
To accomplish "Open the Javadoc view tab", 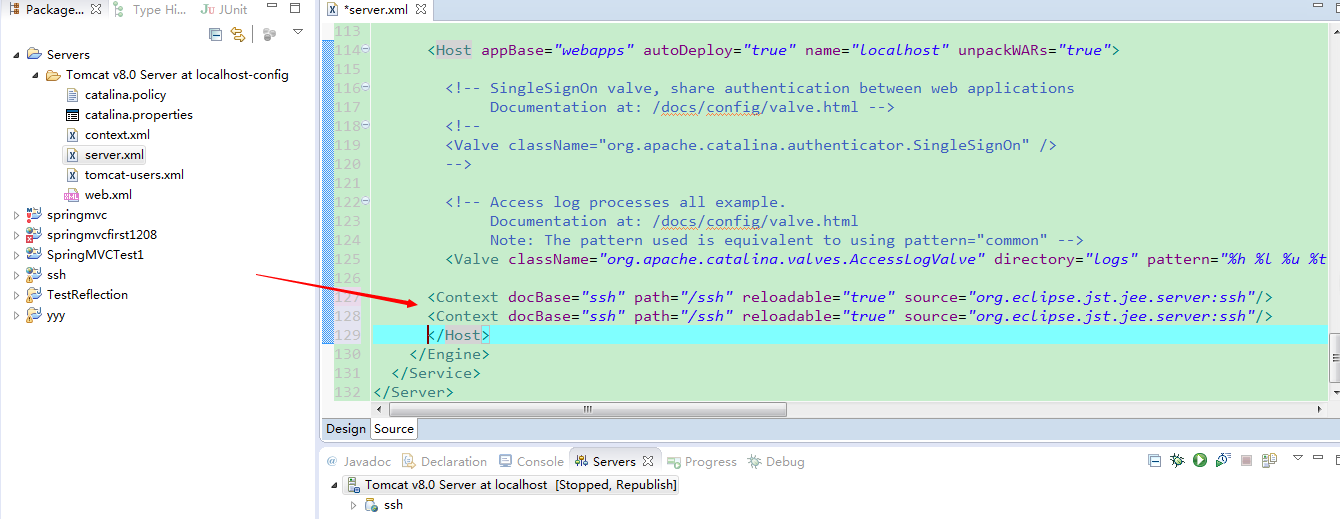I will [358, 461].
